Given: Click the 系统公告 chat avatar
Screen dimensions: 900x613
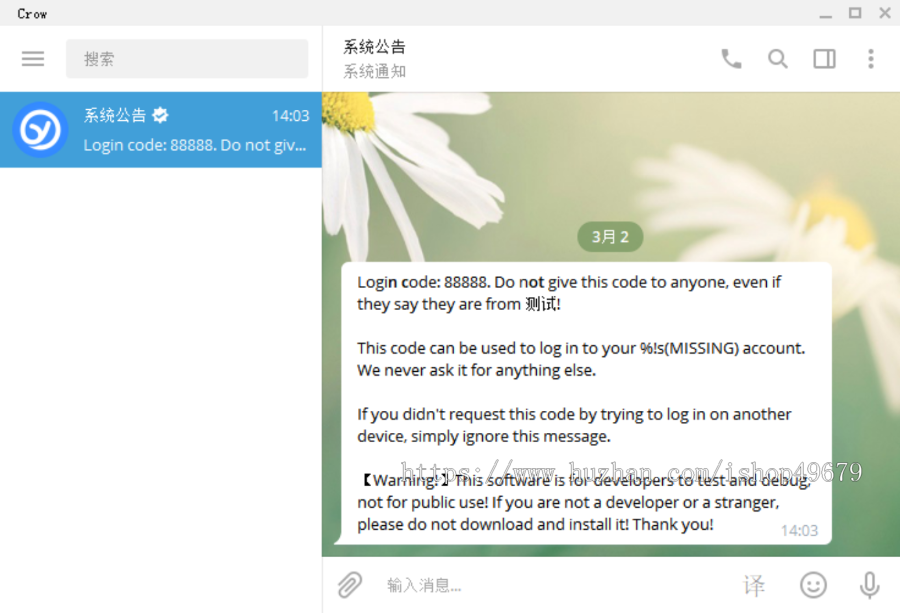Looking at the screenshot, I should pyautogui.click(x=40, y=130).
